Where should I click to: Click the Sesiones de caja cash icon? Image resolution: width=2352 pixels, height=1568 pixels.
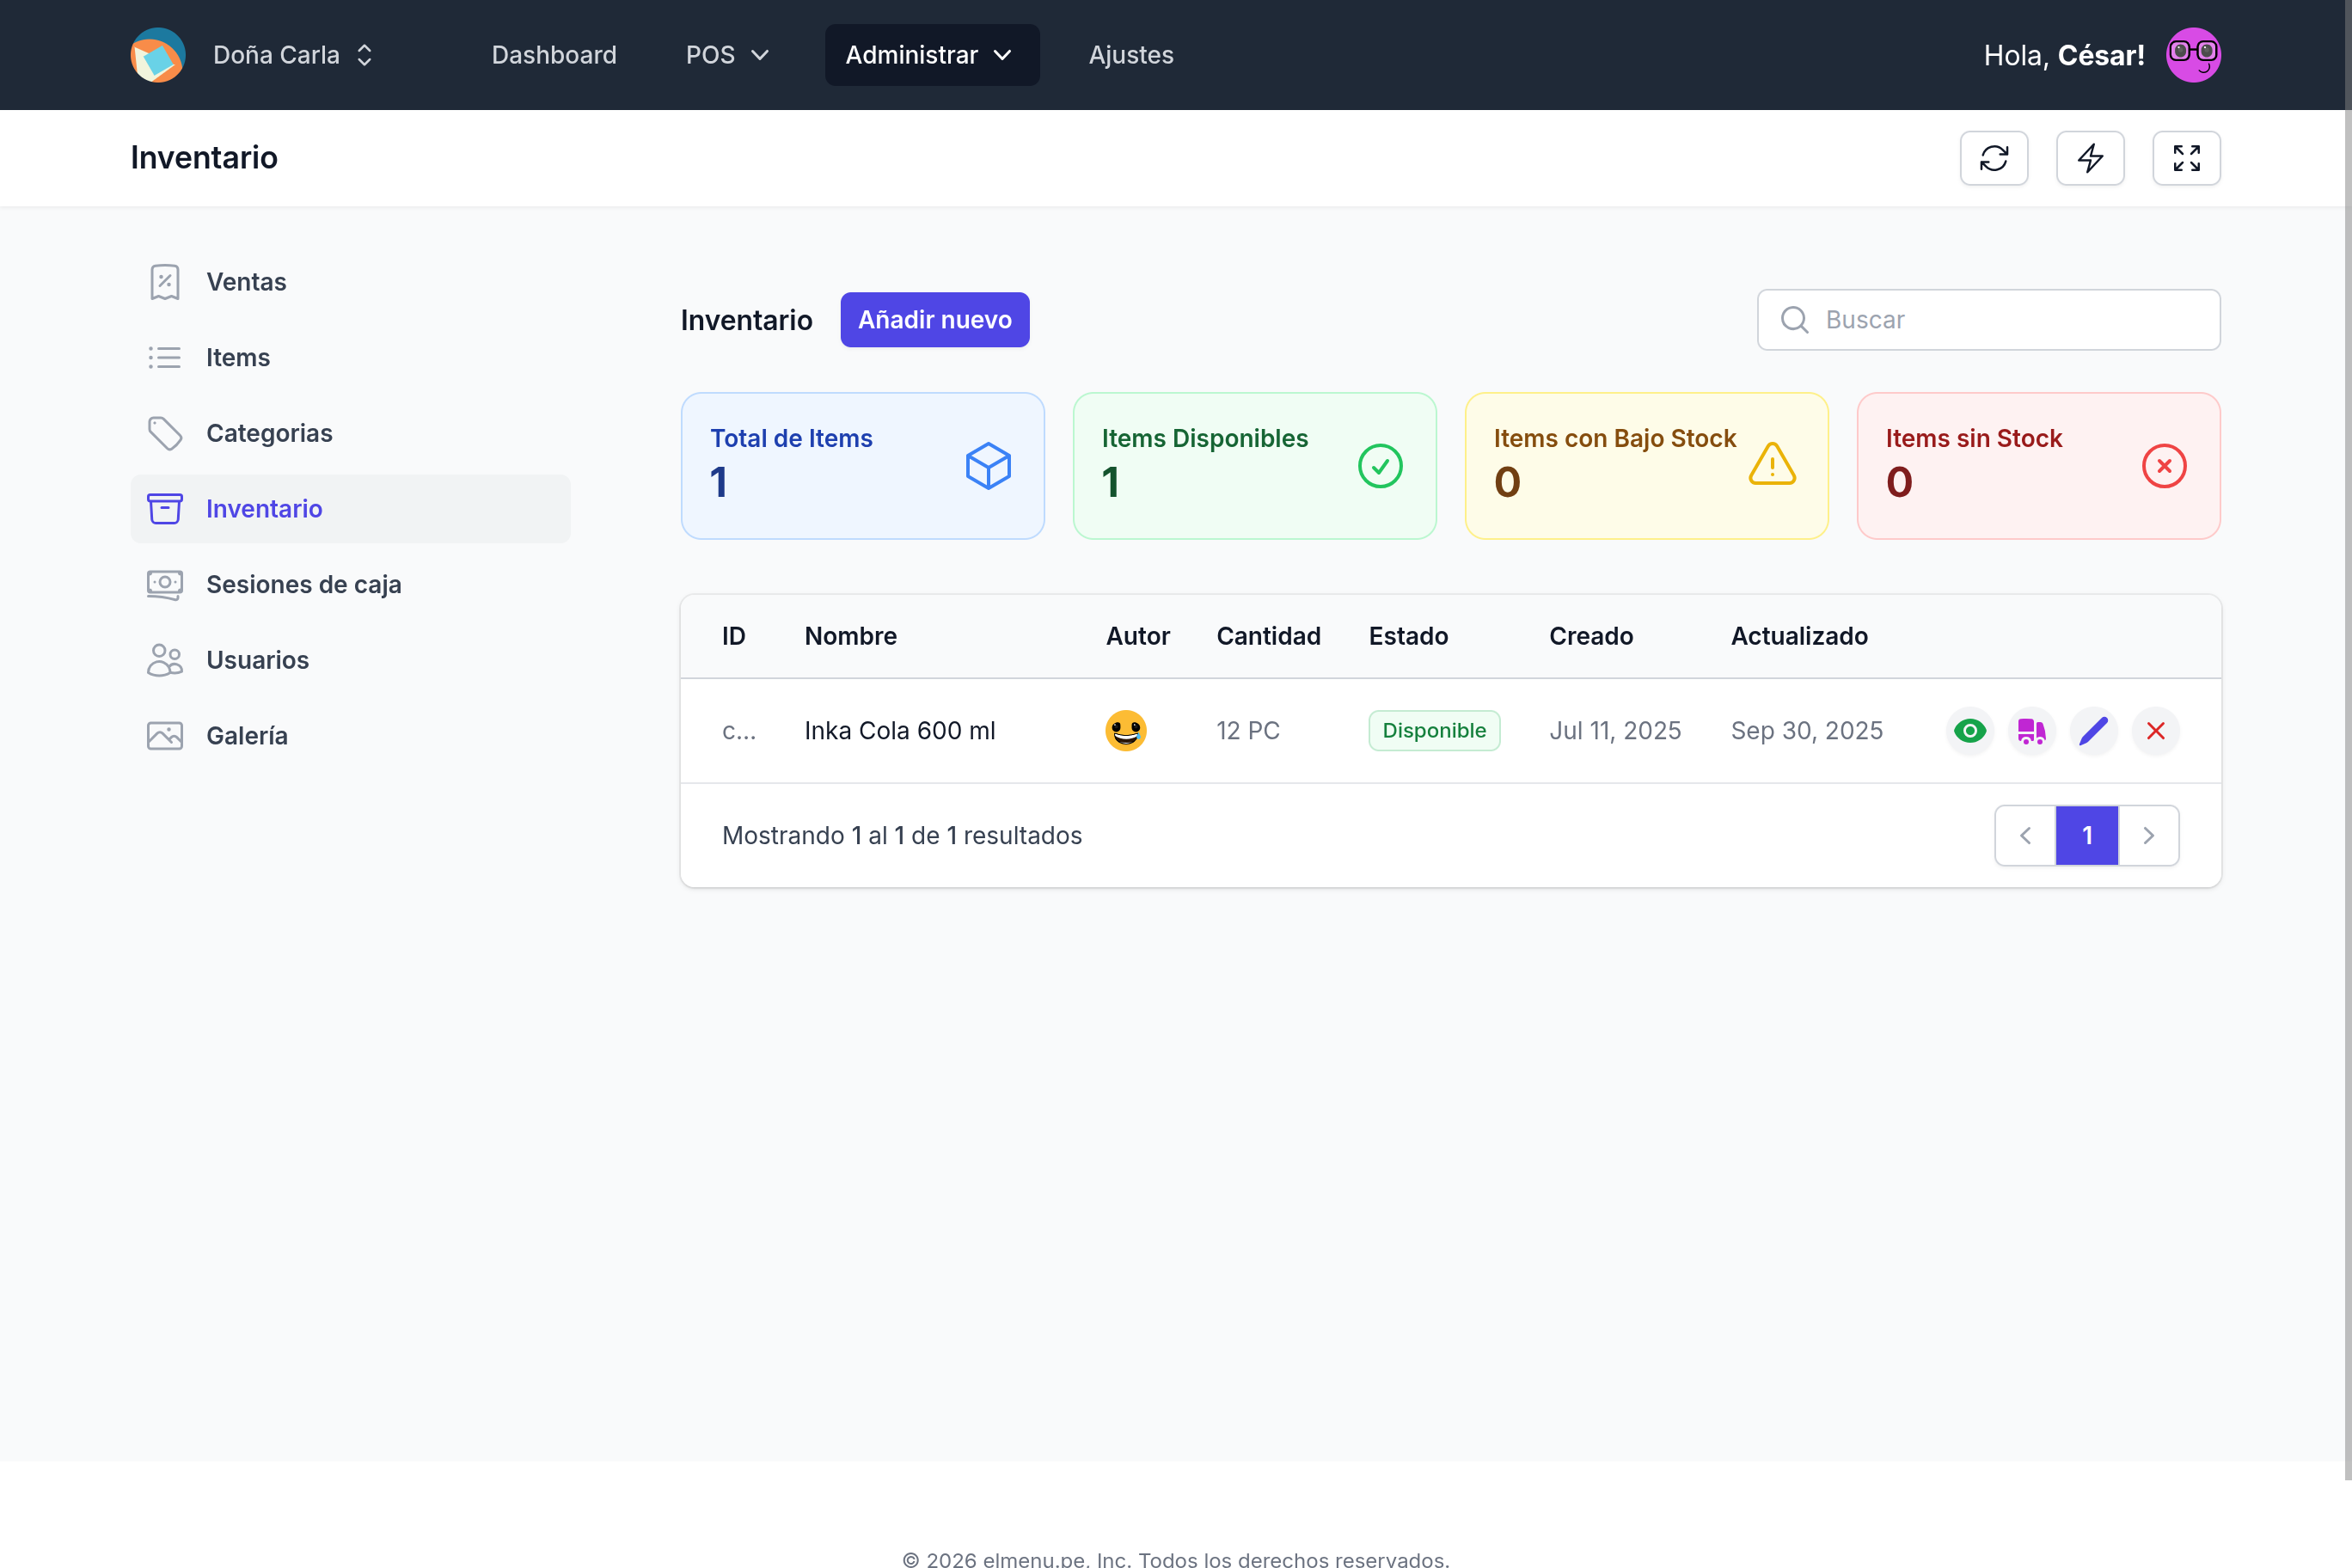coord(165,584)
